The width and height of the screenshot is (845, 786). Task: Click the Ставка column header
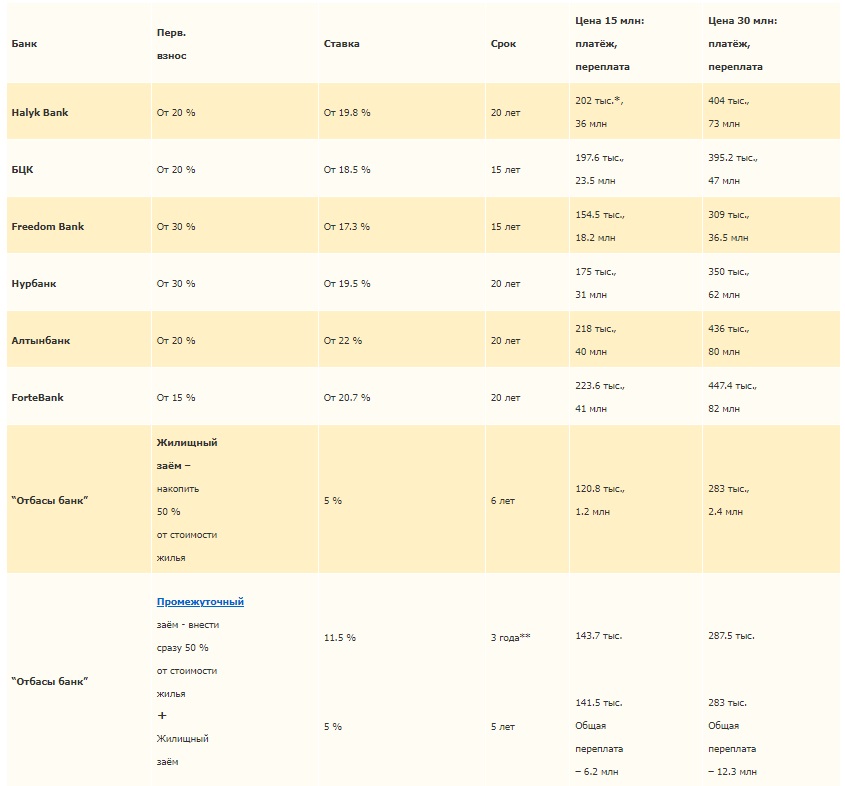pos(342,44)
